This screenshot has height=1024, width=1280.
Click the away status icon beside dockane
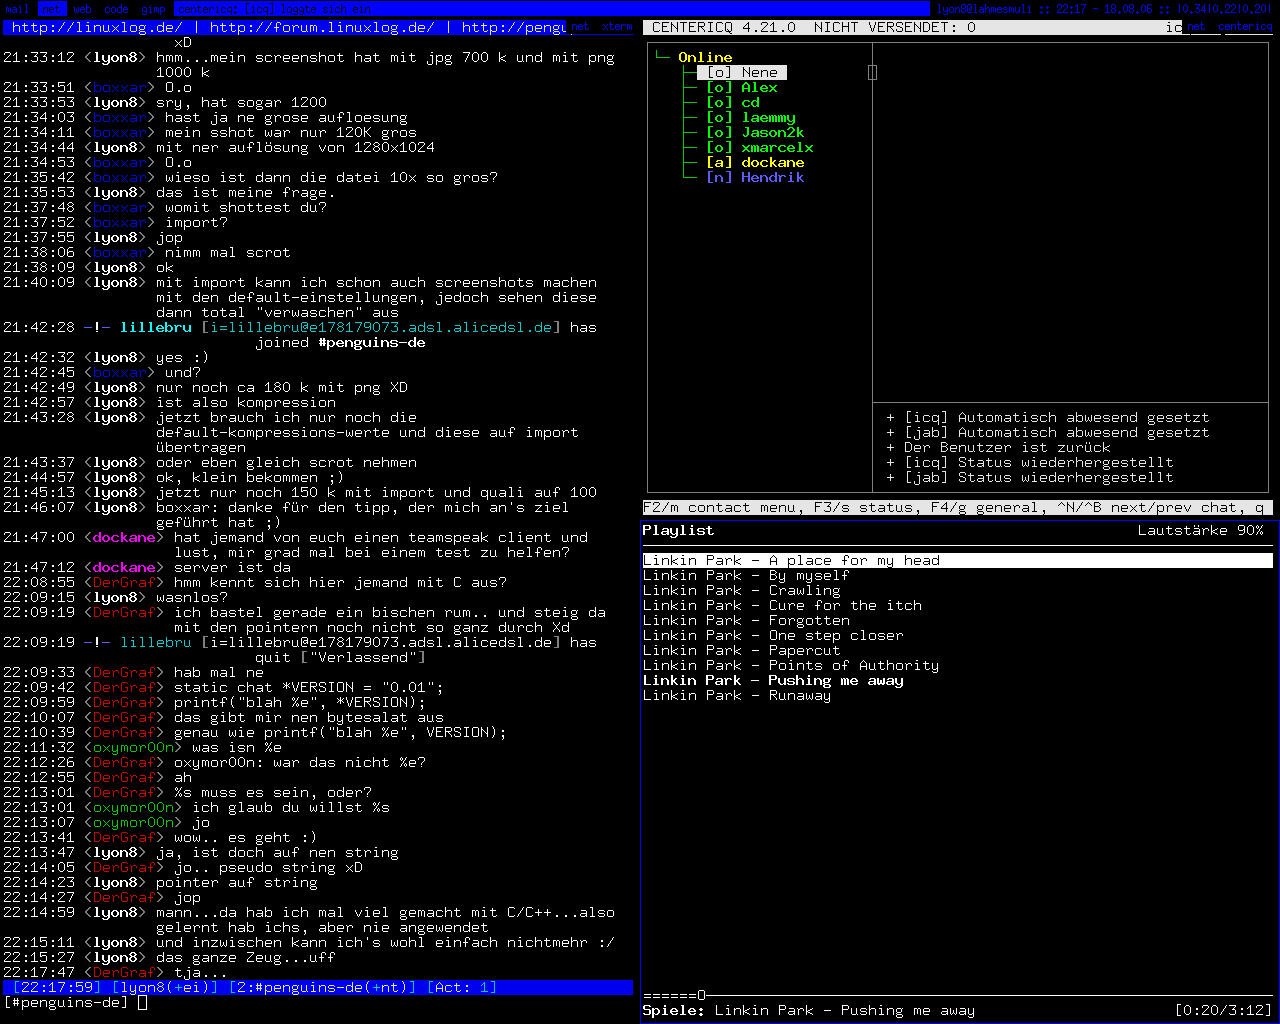point(719,162)
